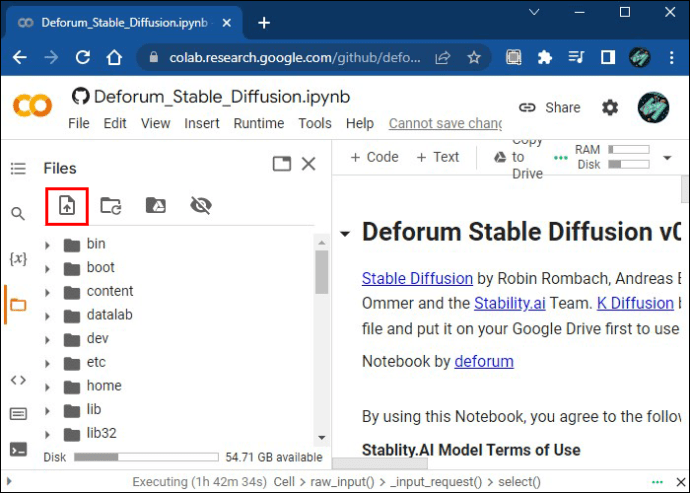Click the file tree vertical scrollbar
This screenshot has height=493, width=690.
[322, 272]
